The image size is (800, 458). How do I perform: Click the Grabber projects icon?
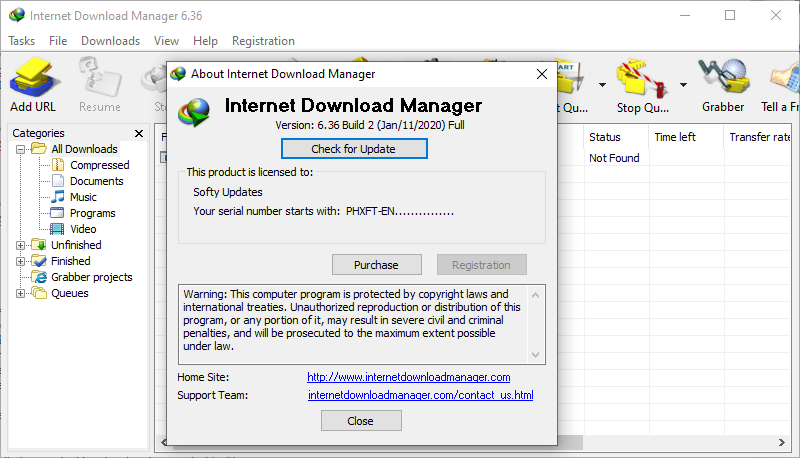coord(39,277)
